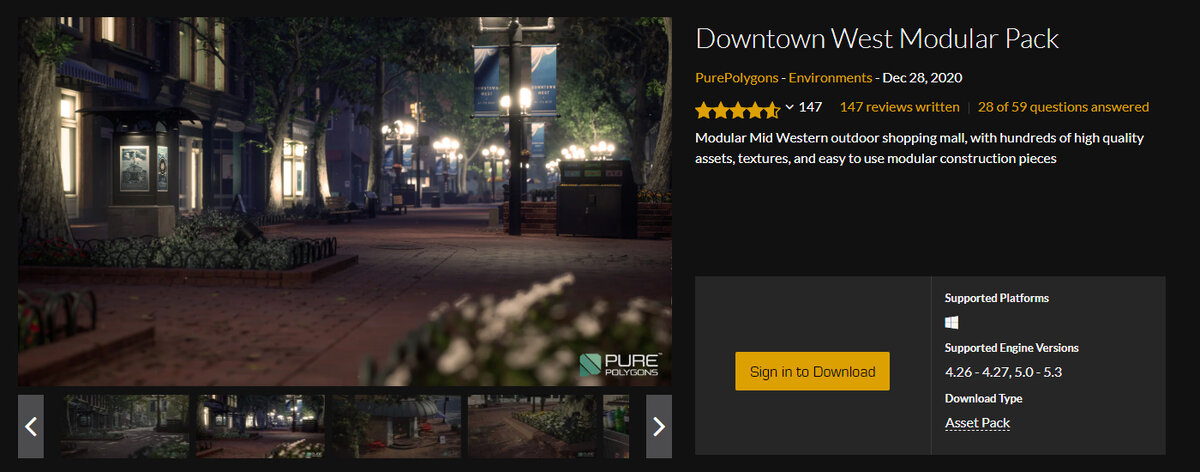Select the second night street thumbnail
The width and height of the screenshot is (1200, 472).
[x=260, y=427]
